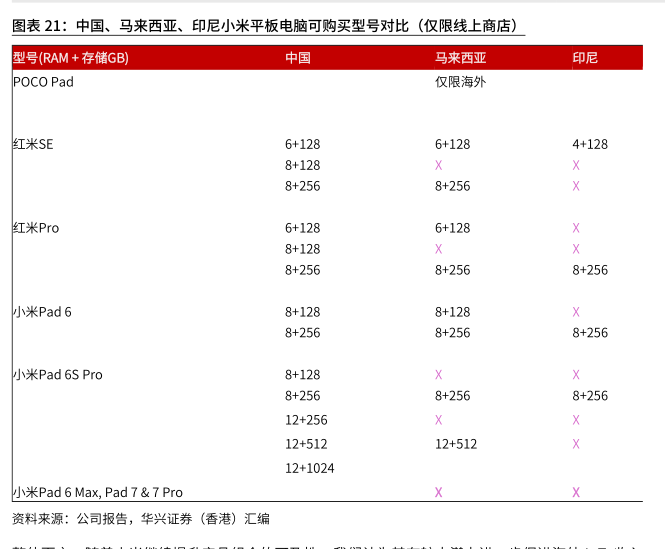Select the '红米Pro' model label
The image size is (665, 549).
point(36,228)
